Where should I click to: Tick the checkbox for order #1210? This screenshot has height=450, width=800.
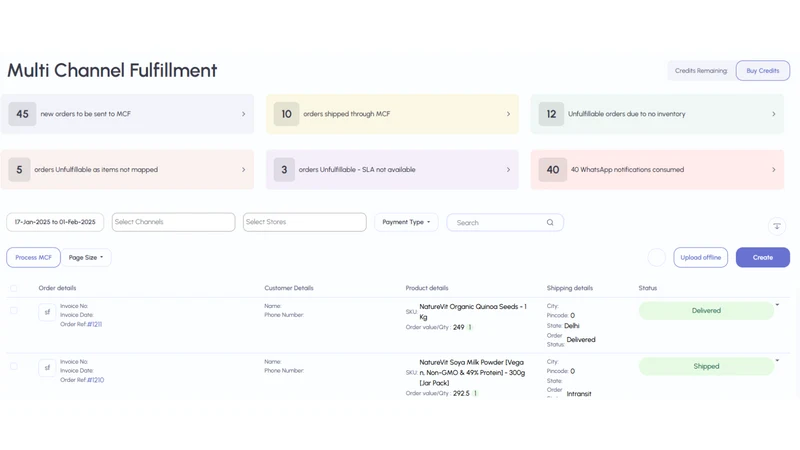coord(14,366)
